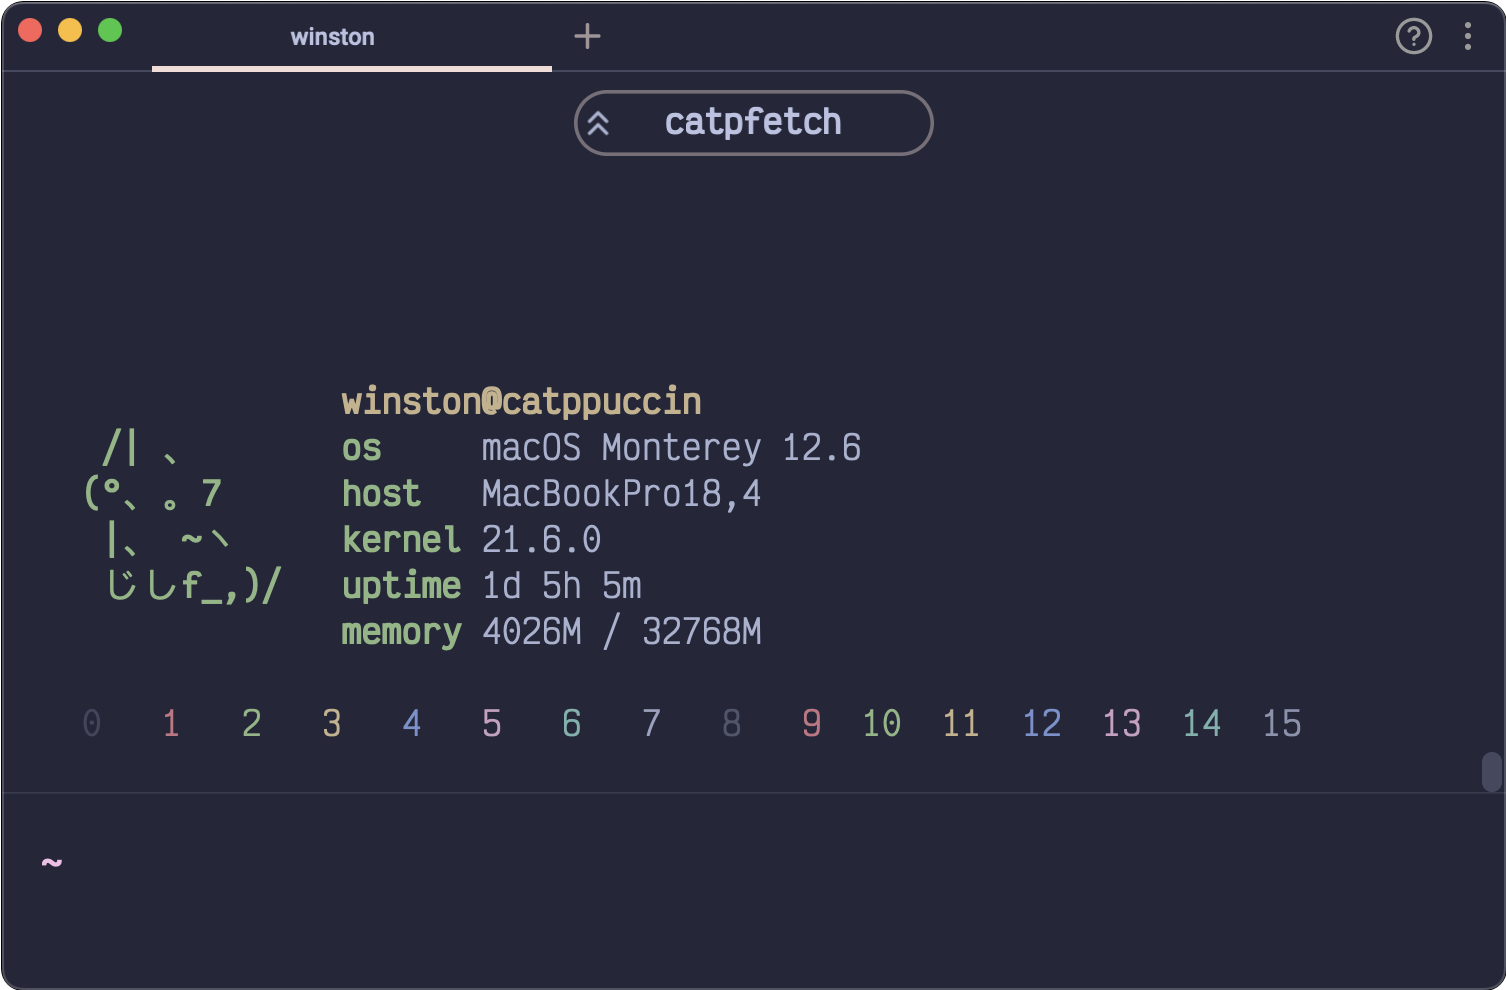The height and width of the screenshot is (990, 1506).
Task: Click the os label
Action: (x=361, y=449)
